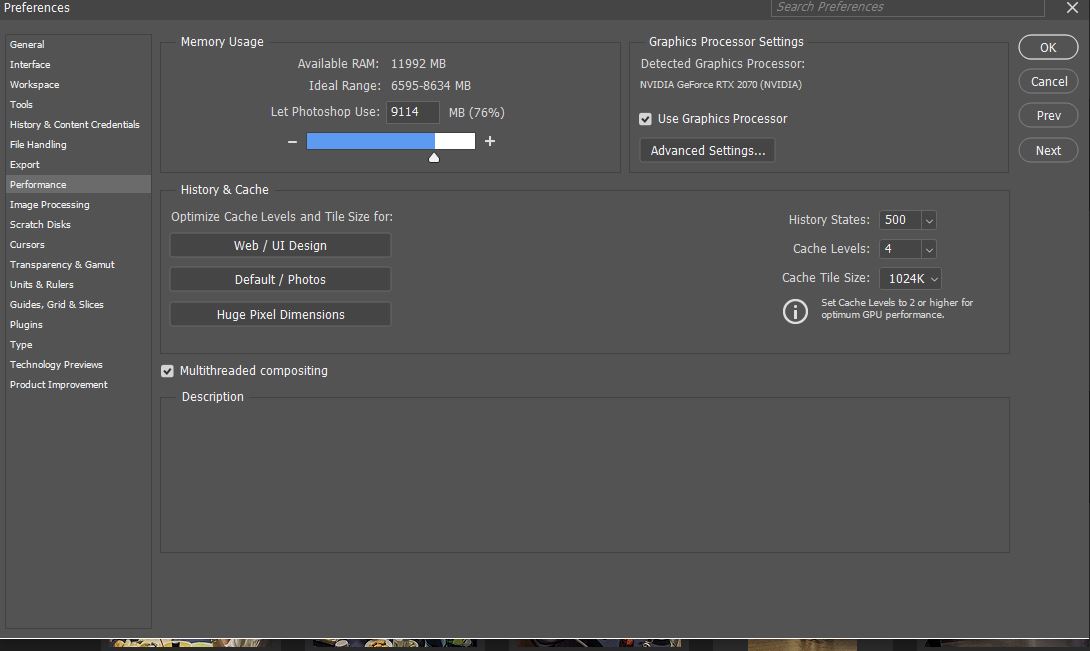1090x651 pixels.
Task: Open the Cursors preferences section
Action: [27, 244]
